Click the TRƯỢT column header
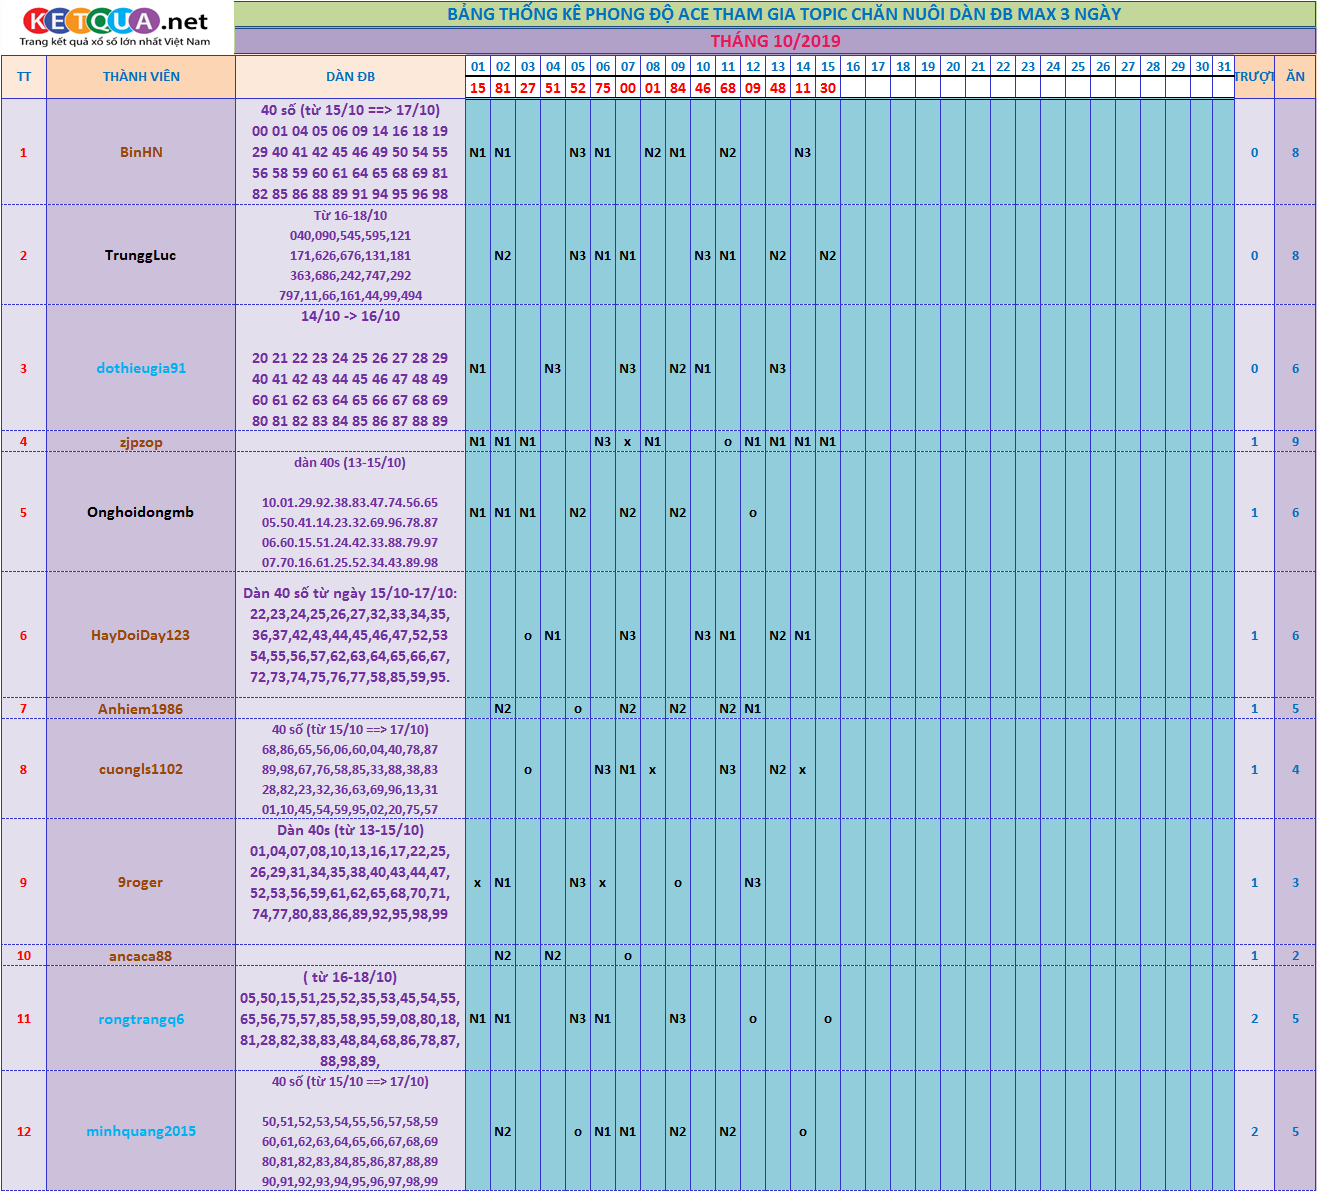This screenshot has width=1317, height=1191. (1254, 77)
